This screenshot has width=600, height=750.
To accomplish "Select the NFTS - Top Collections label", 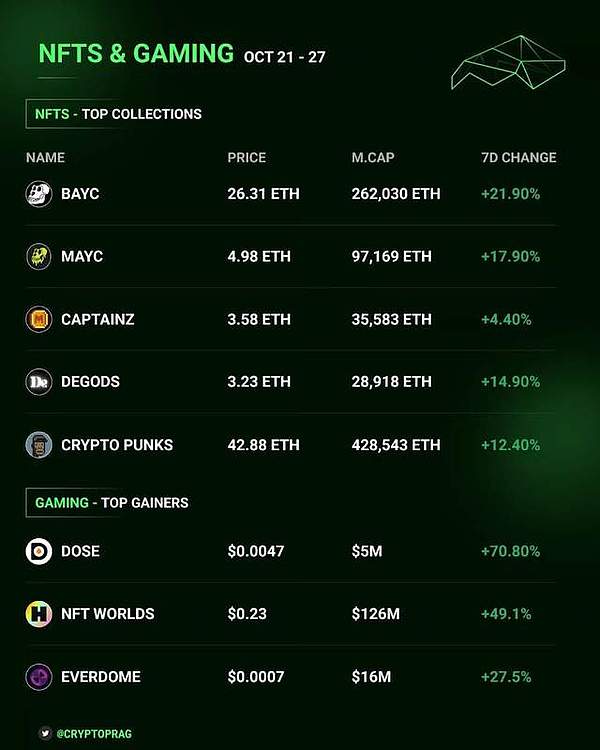I will coord(118,114).
